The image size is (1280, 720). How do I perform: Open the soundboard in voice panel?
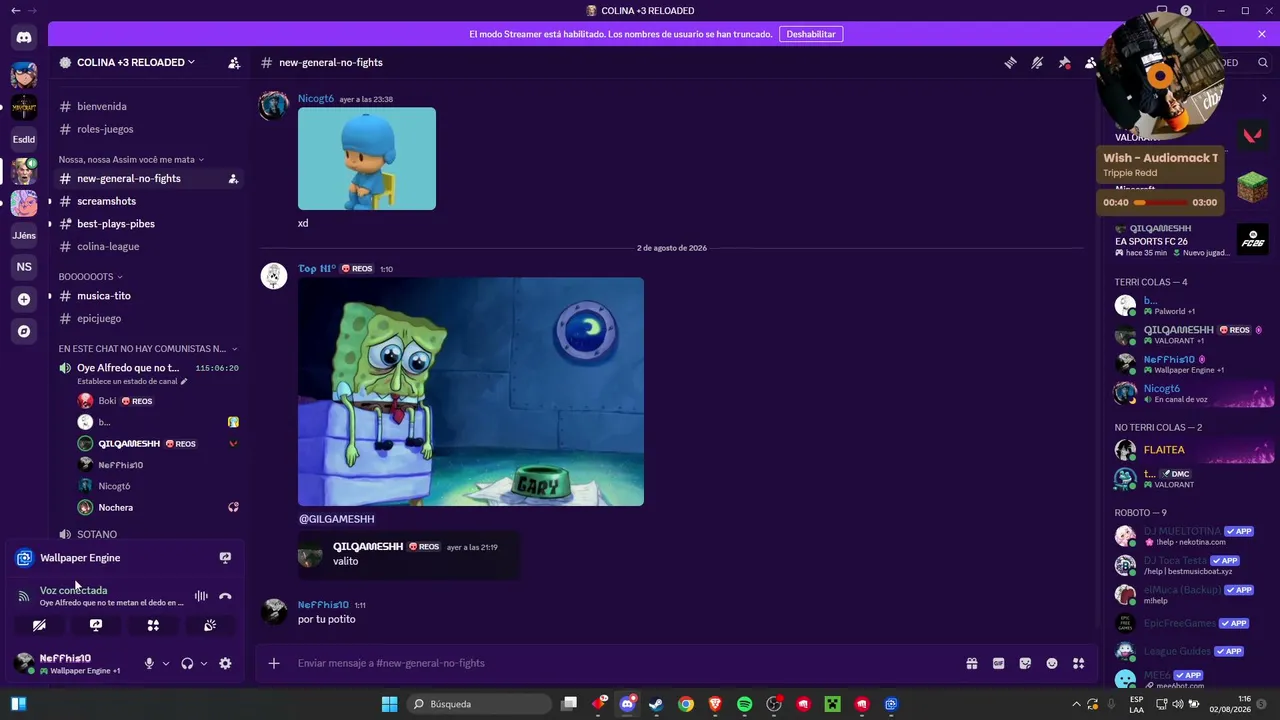(x=210, y=625)
